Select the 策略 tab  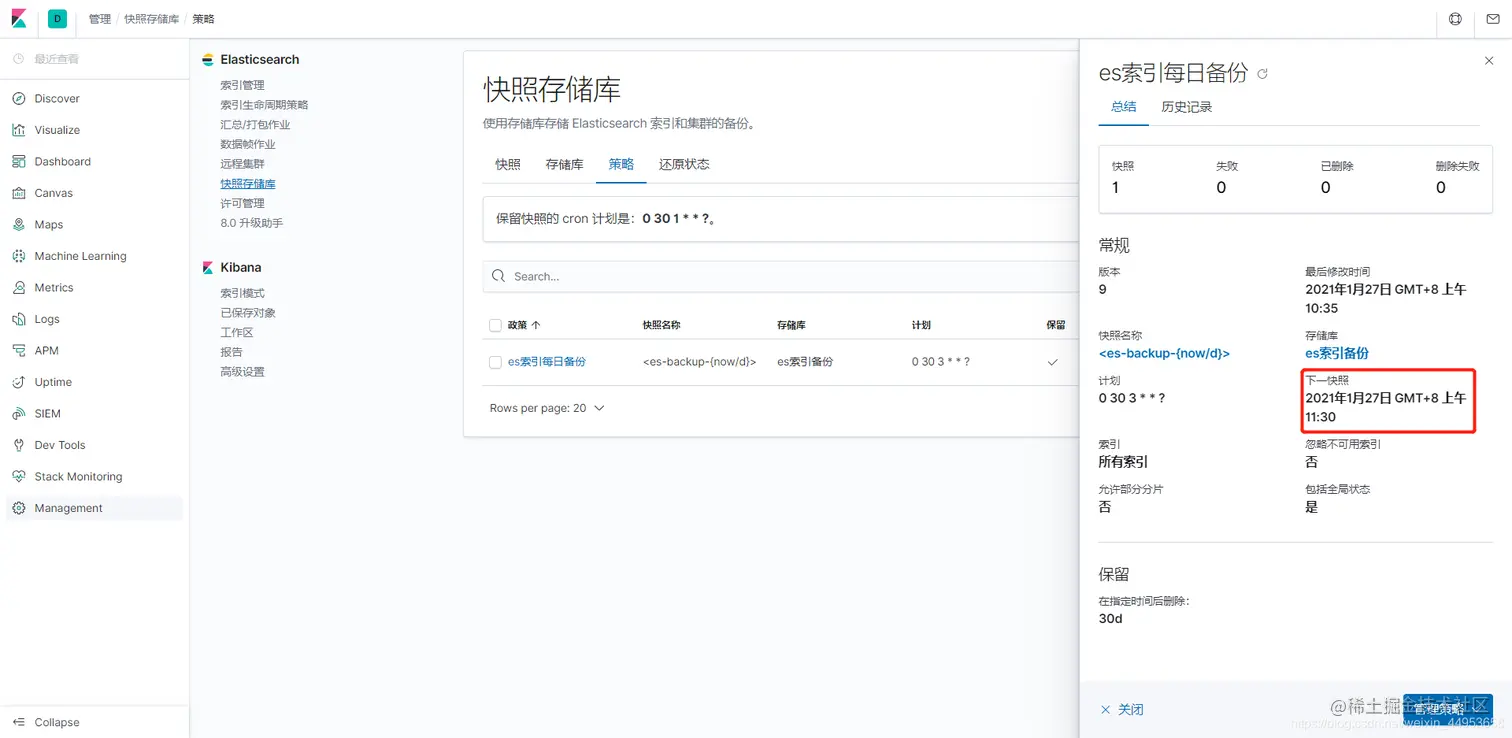coord(621,164)
